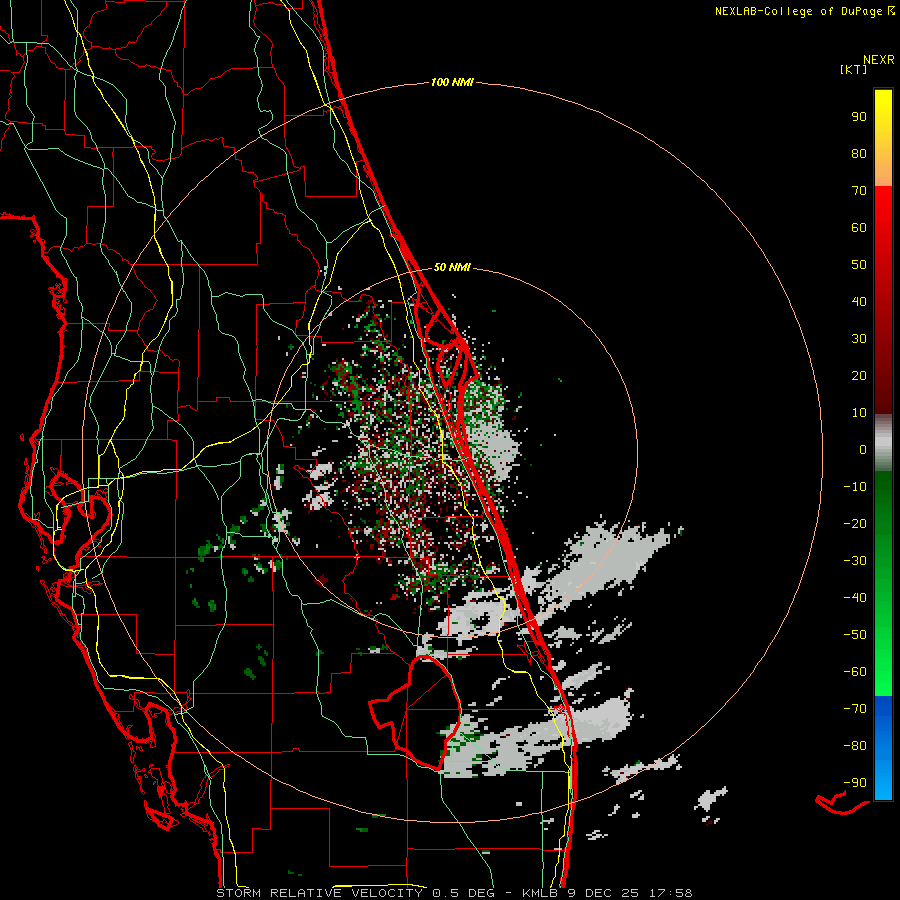The width and height of the screenshot is (900, 900).
Task: Click the 10 value on velocity scale
Action: 859,413
